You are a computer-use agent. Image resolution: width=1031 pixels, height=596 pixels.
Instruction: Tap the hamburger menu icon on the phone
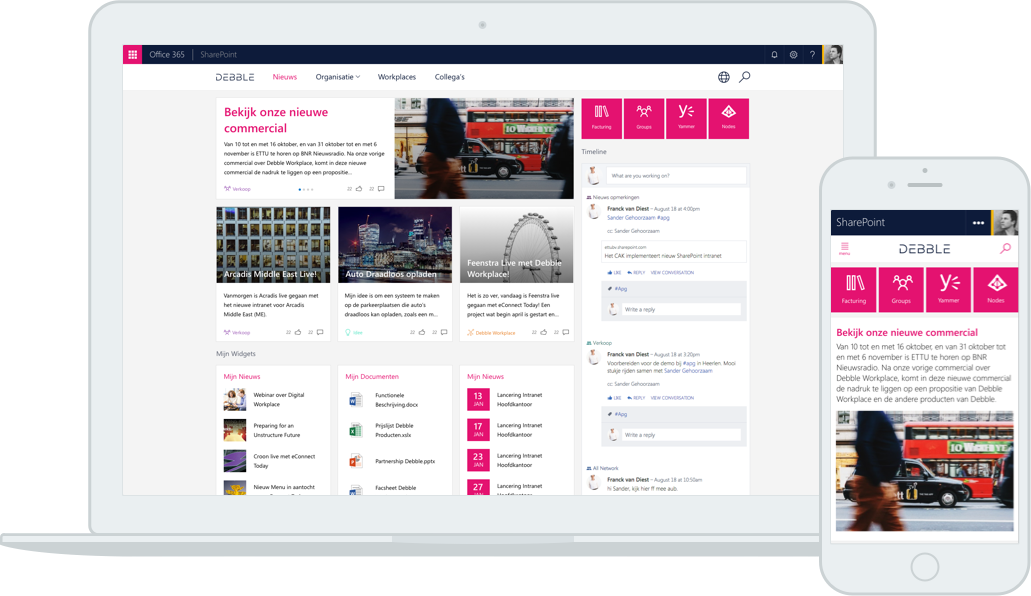pyautogui.click(x=845, y=249)
